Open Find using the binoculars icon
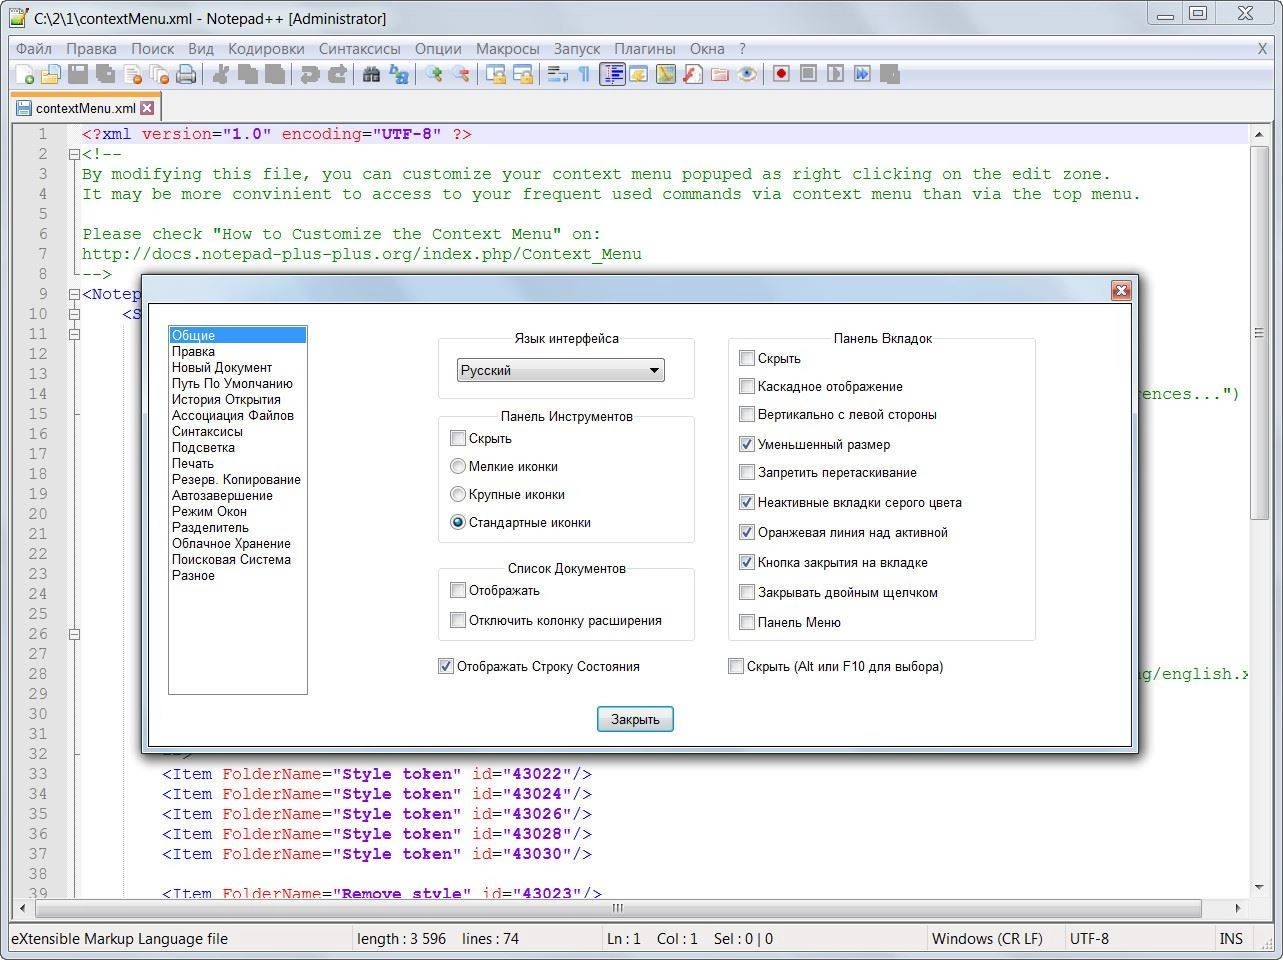Screen dimensions: 1283x960 coord(372,74)
